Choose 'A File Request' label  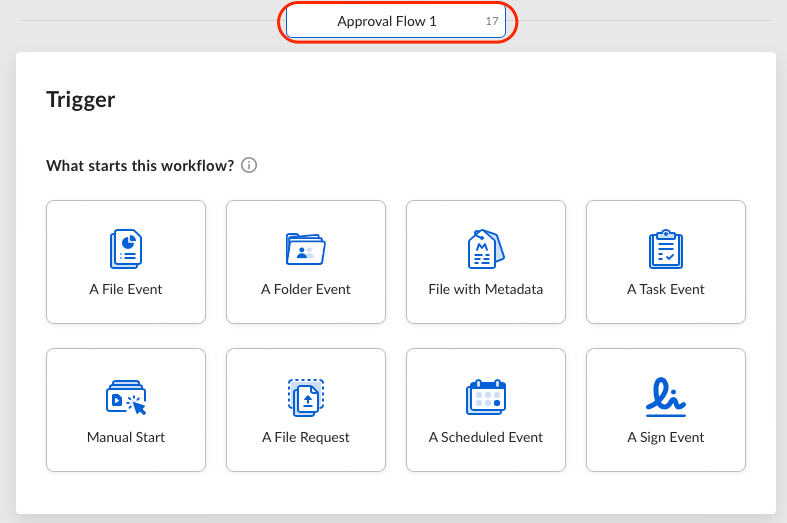(306, 438)
